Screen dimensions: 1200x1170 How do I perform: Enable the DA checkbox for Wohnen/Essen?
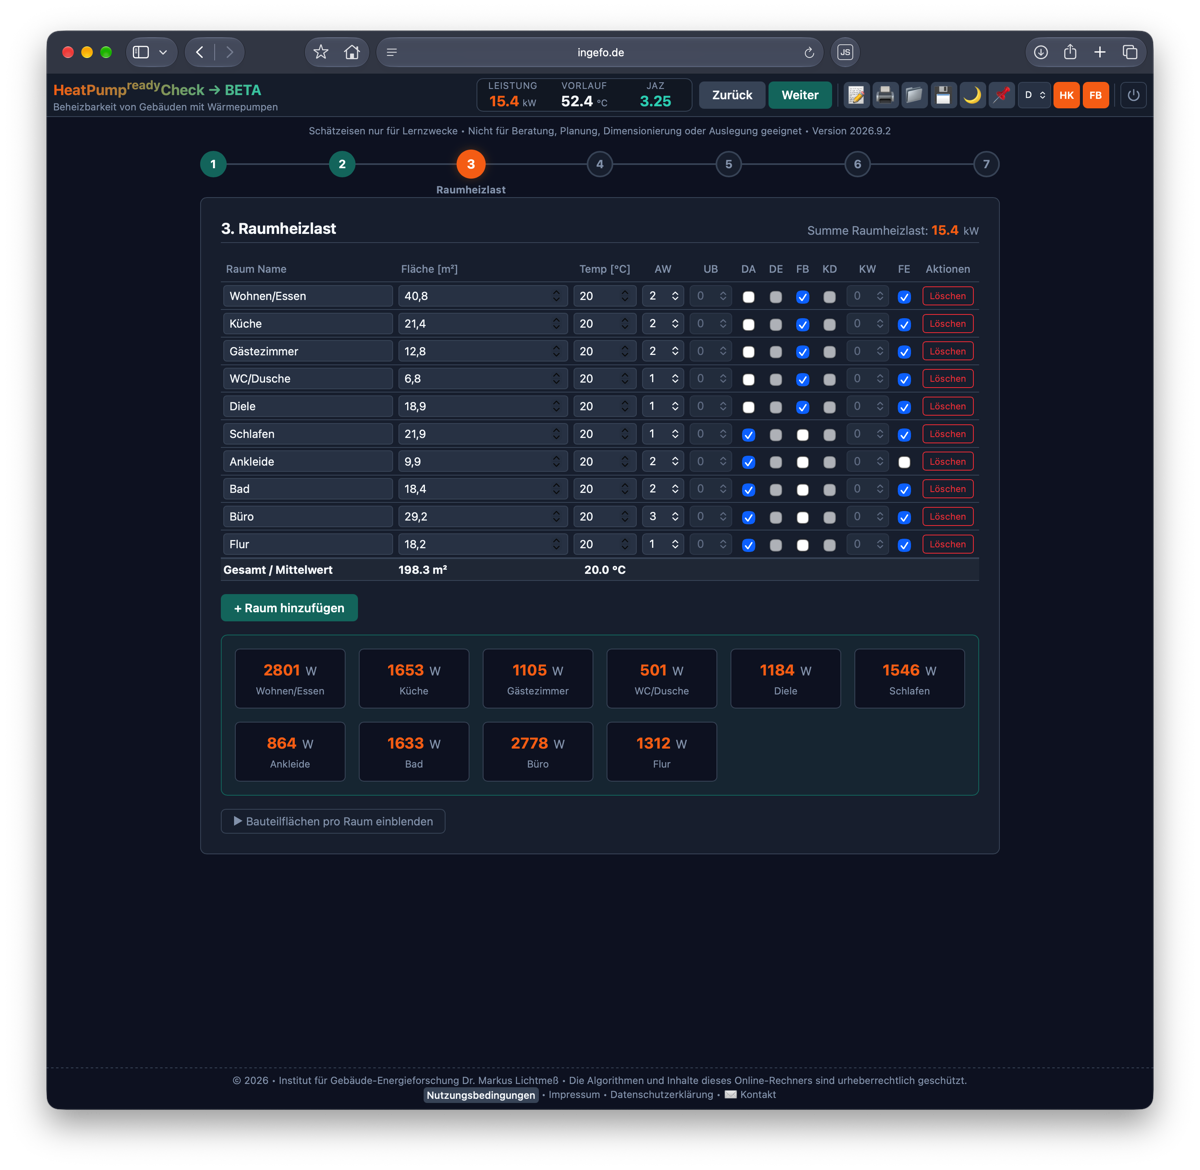coord(748,297)
